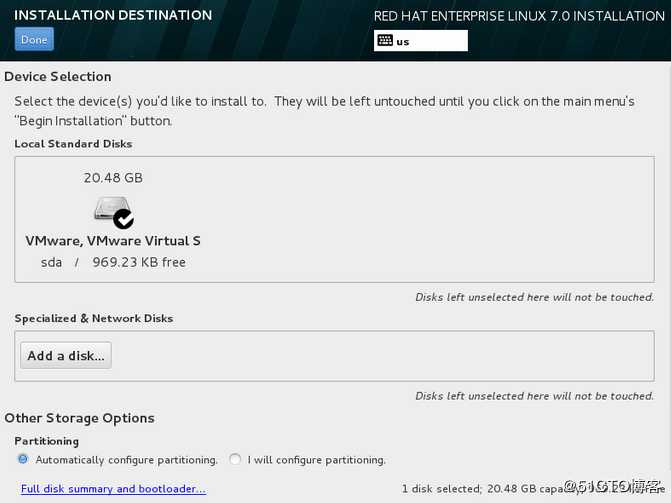This screenshot has height=503, width=671.
Task: Click the 'us' keyboard layout indicator
Action: click(x=403, y=42)
